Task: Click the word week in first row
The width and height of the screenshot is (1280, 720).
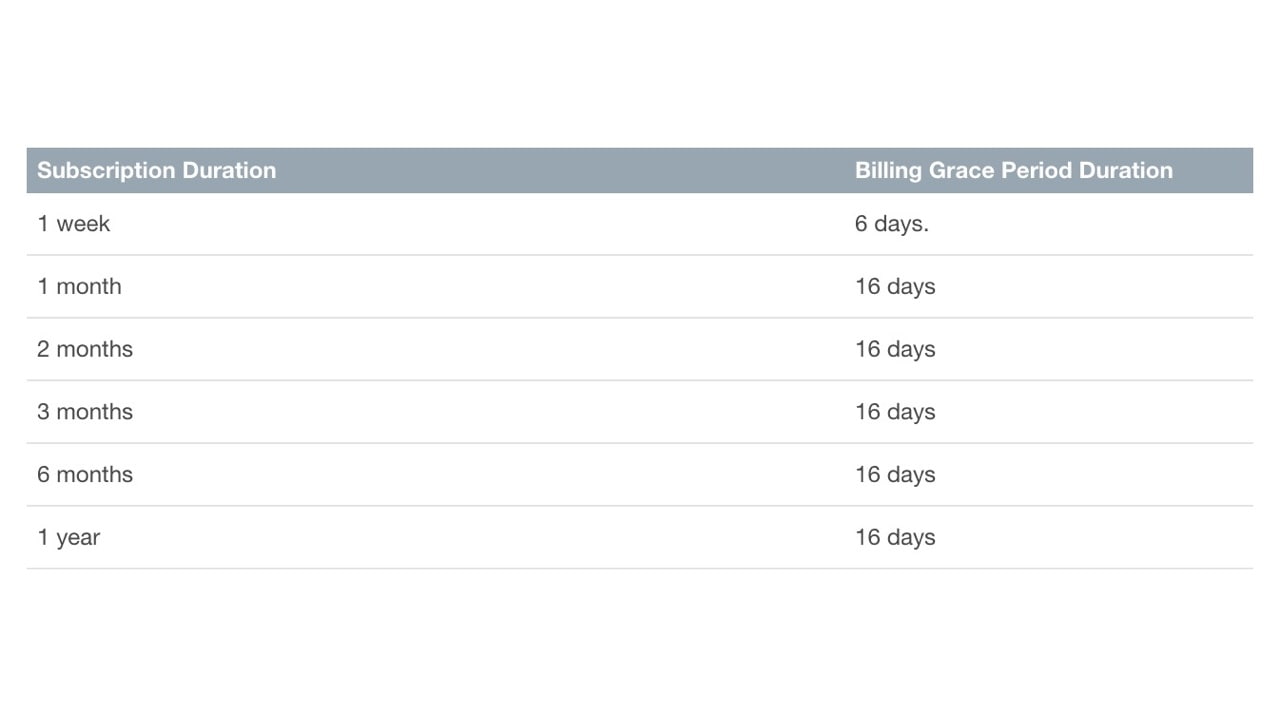Action: [83, 224]
